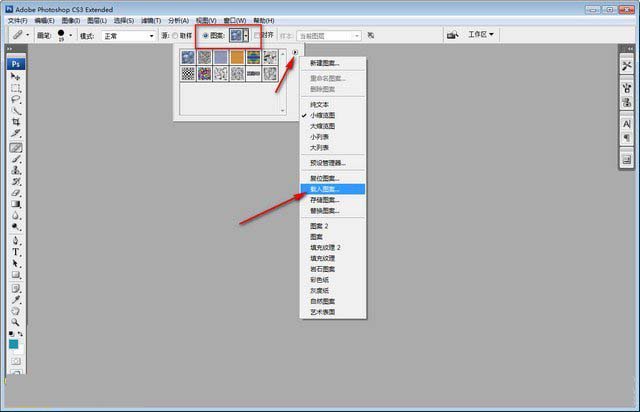
Task: Select the Rectangular Marquee tool
Action: click(16, 88)
